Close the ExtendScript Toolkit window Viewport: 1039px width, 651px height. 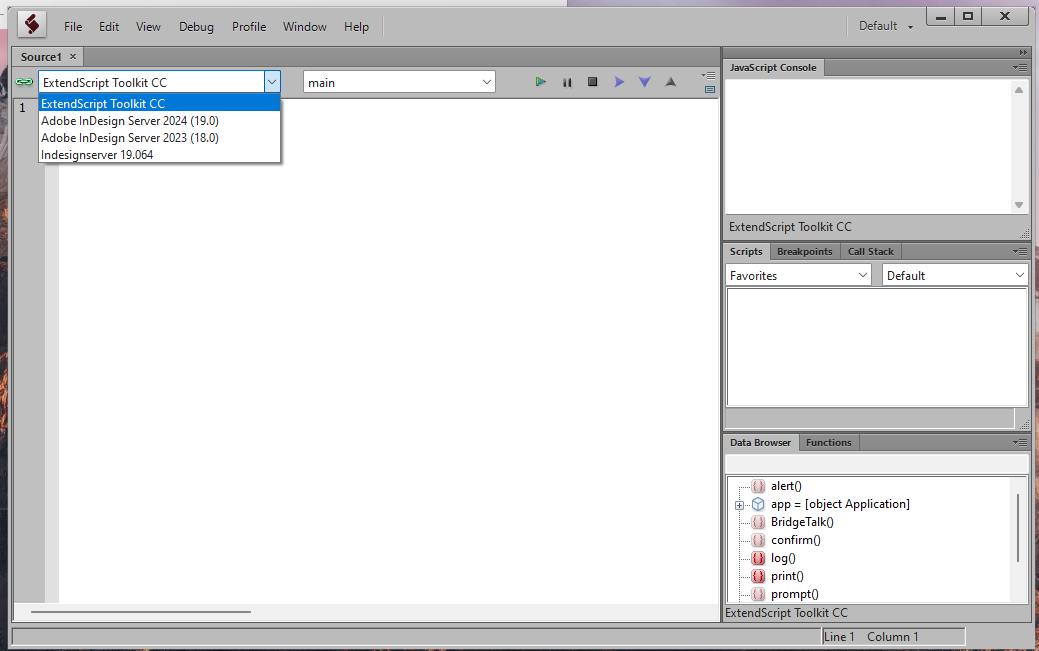pos(1005,17)
